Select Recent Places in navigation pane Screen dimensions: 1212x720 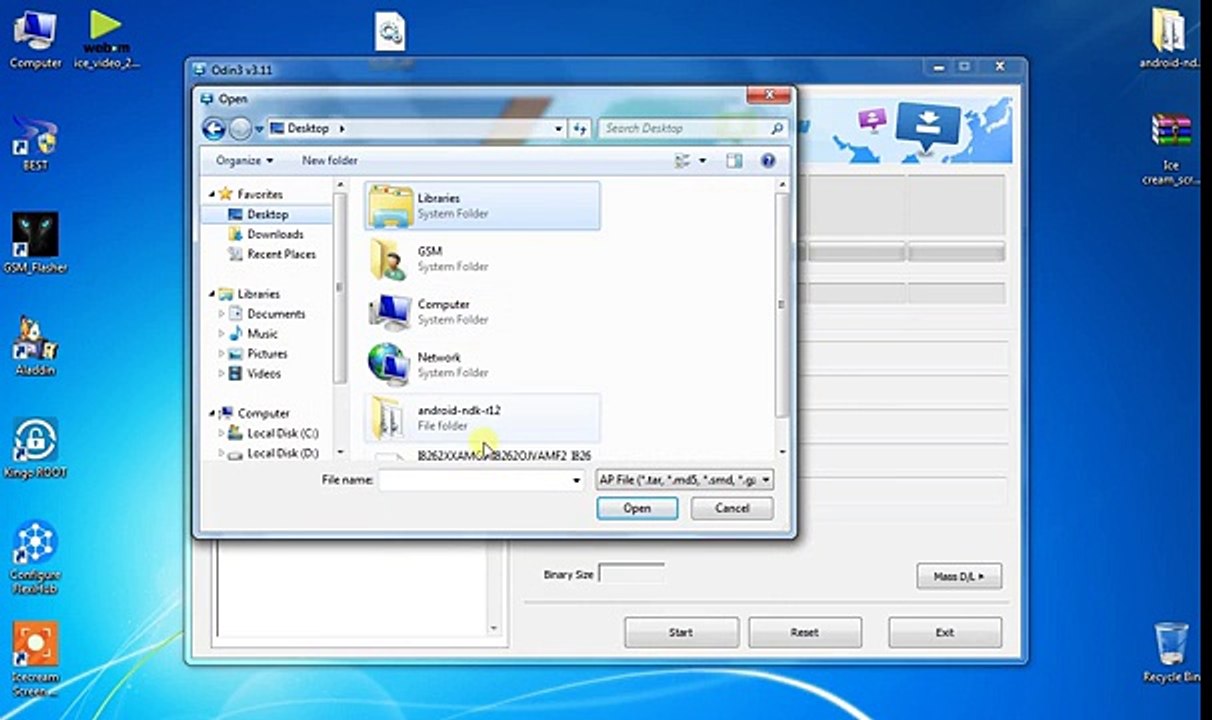click(x=281, y=254)
